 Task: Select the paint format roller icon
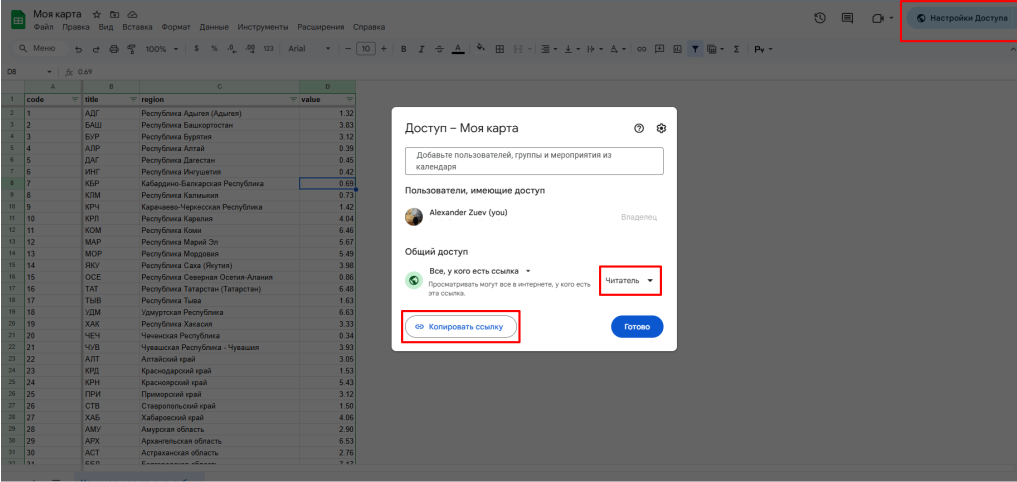132,49
